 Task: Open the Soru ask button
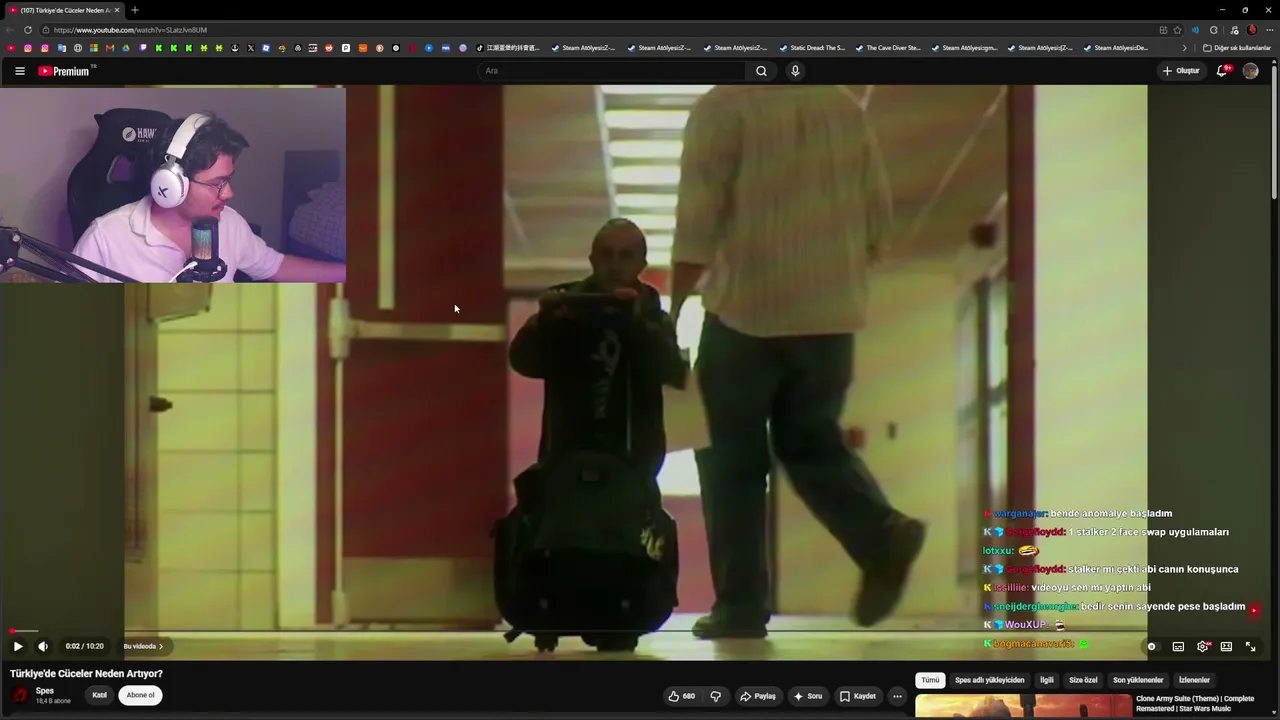point(808,696)
